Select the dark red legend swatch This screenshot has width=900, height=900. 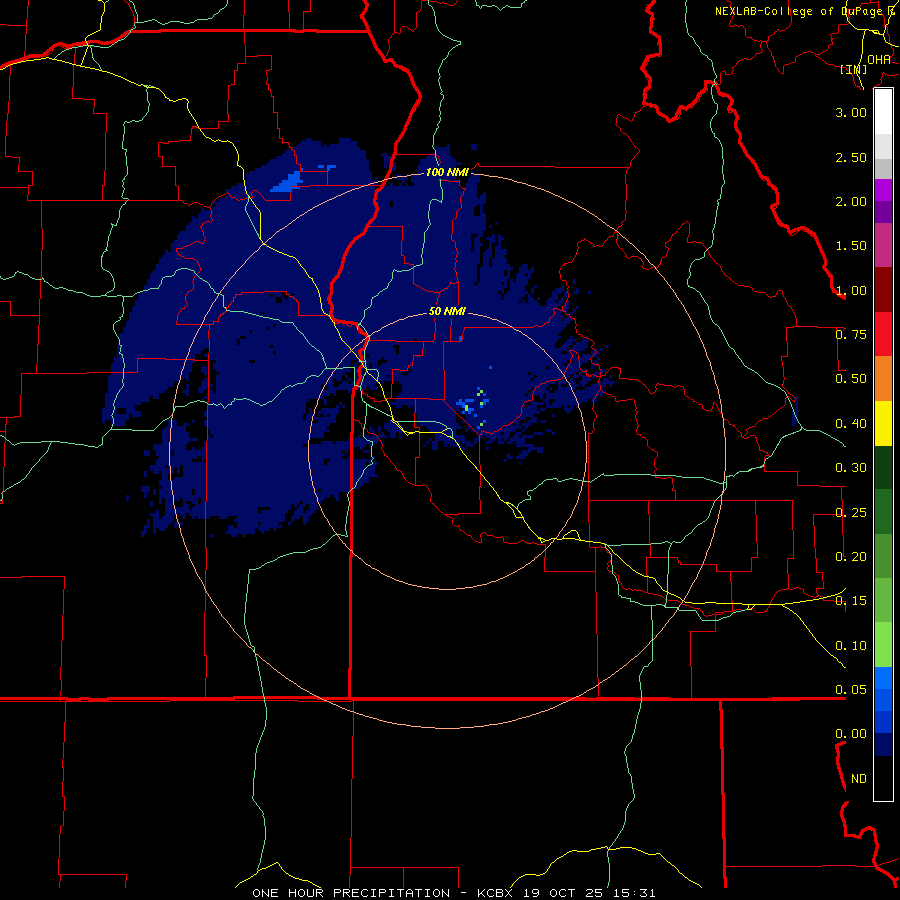(883, 290)
